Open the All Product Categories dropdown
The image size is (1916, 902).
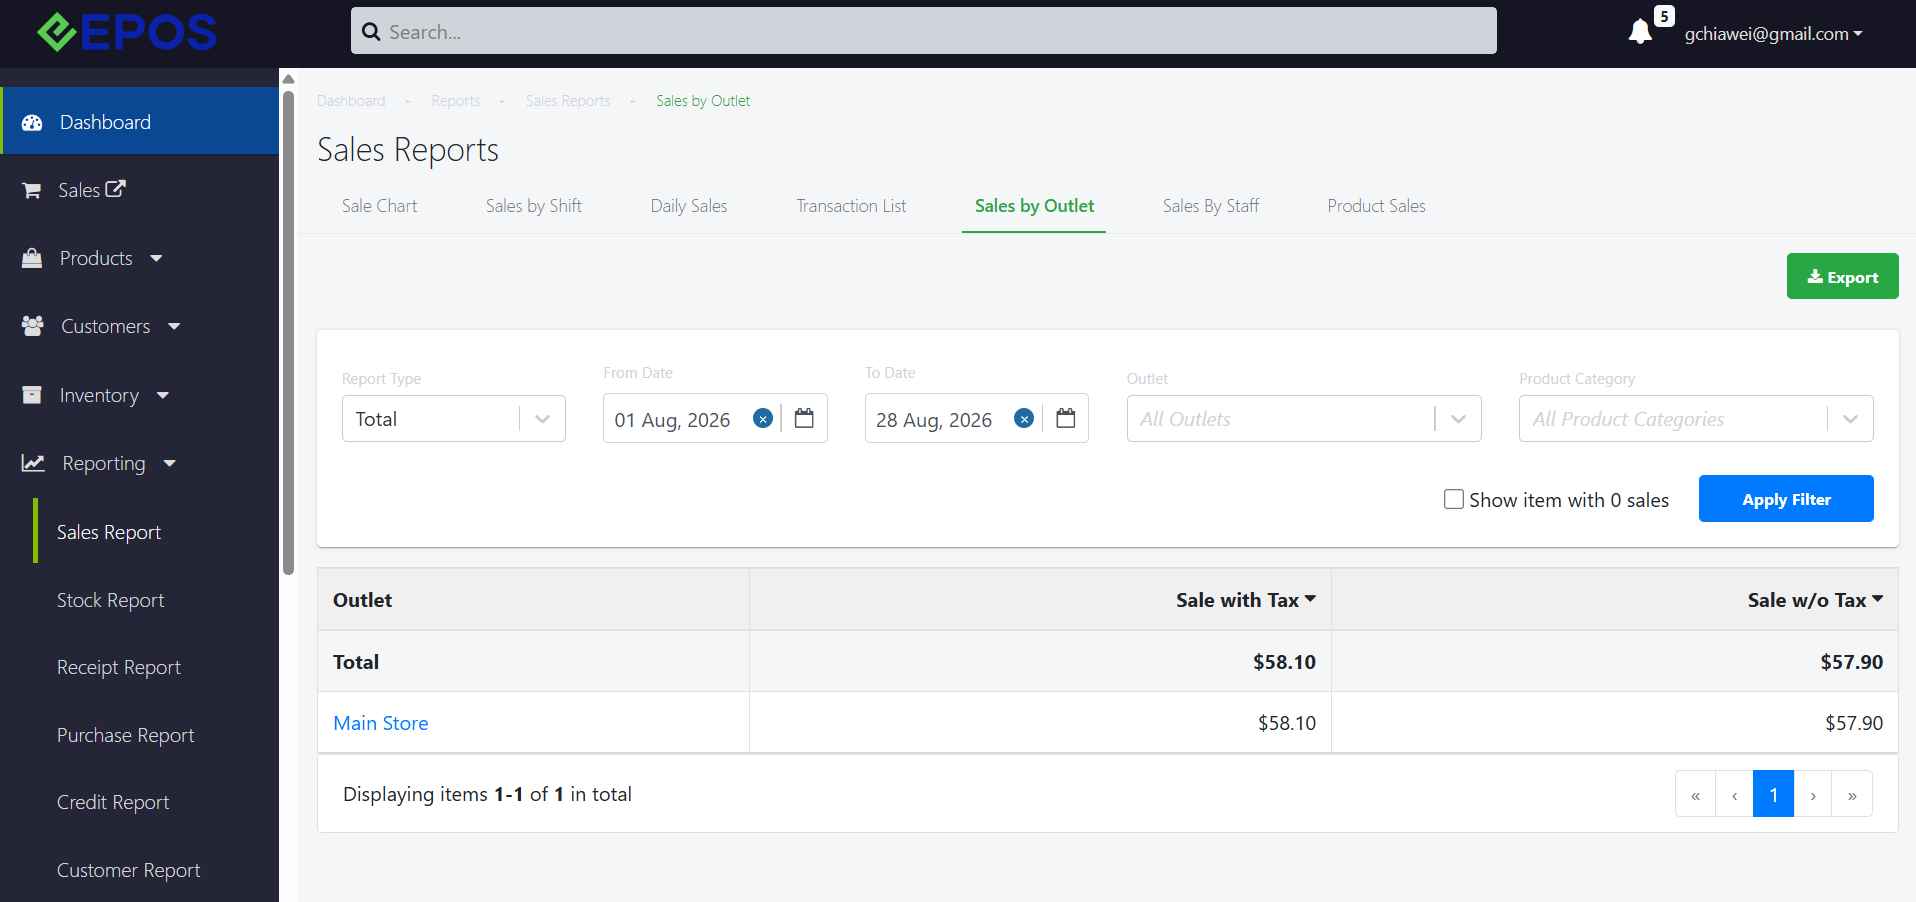pyautogui.click(x=1696, y=419)
